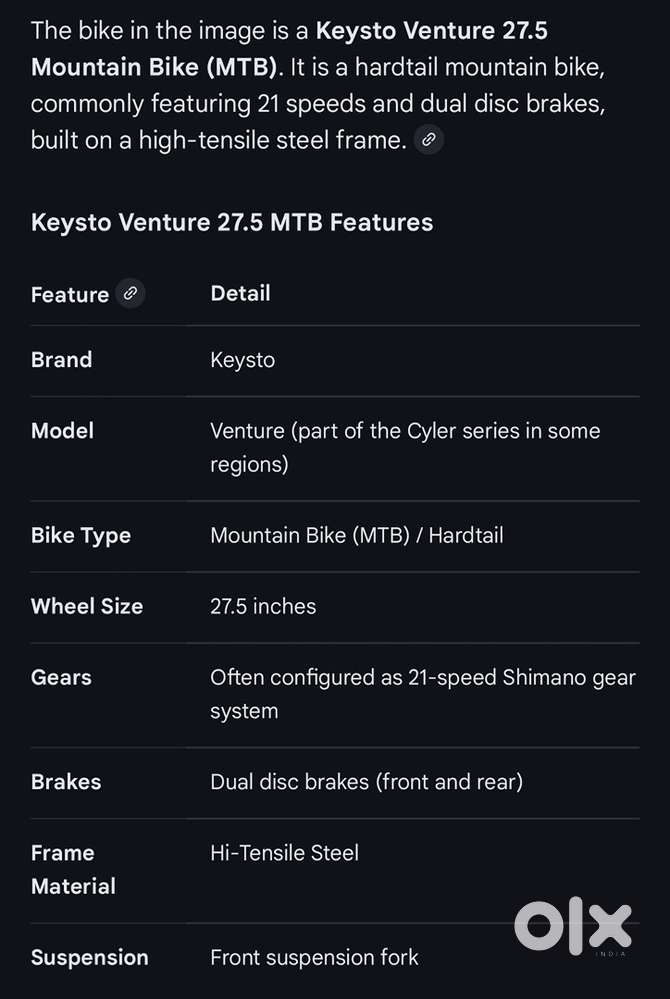
Task: Select the Bike Type row label
Action: [x=81, y=535]
